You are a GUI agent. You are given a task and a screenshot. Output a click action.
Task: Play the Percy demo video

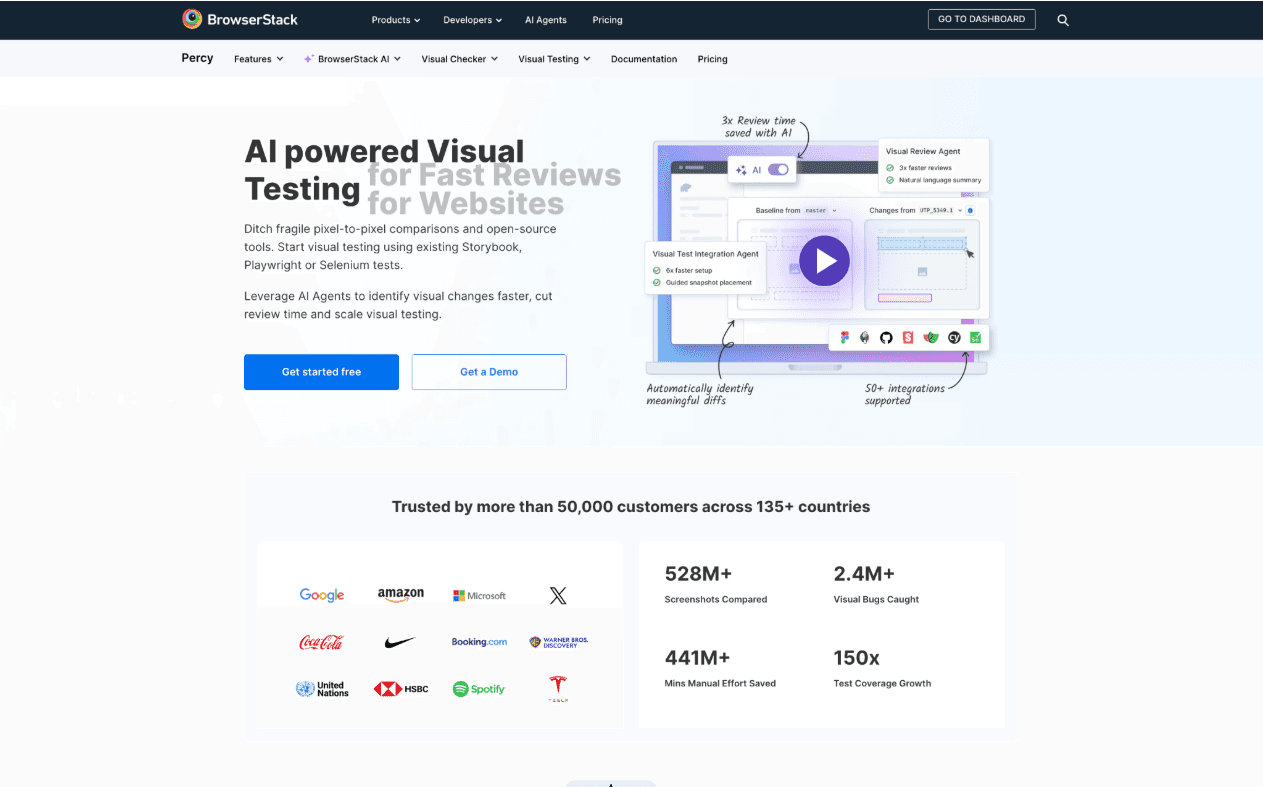tap(824, 261)
